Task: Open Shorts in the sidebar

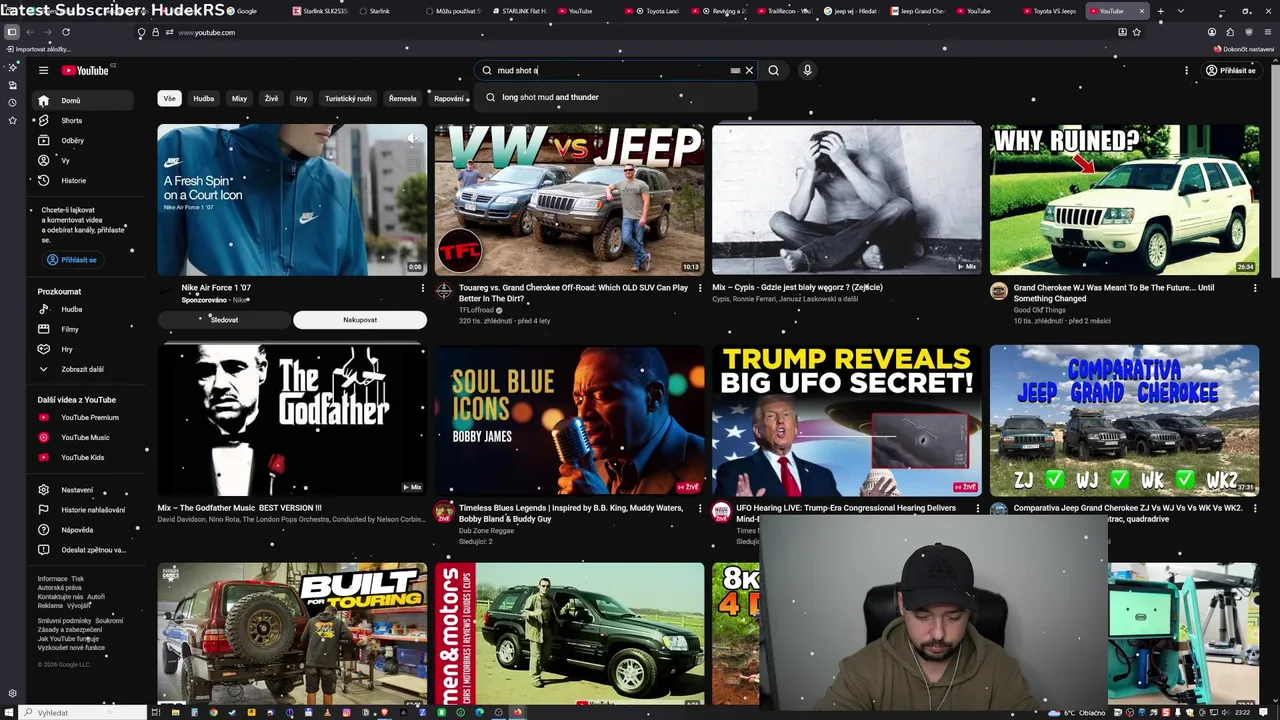Action: click(x=84, y=120)
